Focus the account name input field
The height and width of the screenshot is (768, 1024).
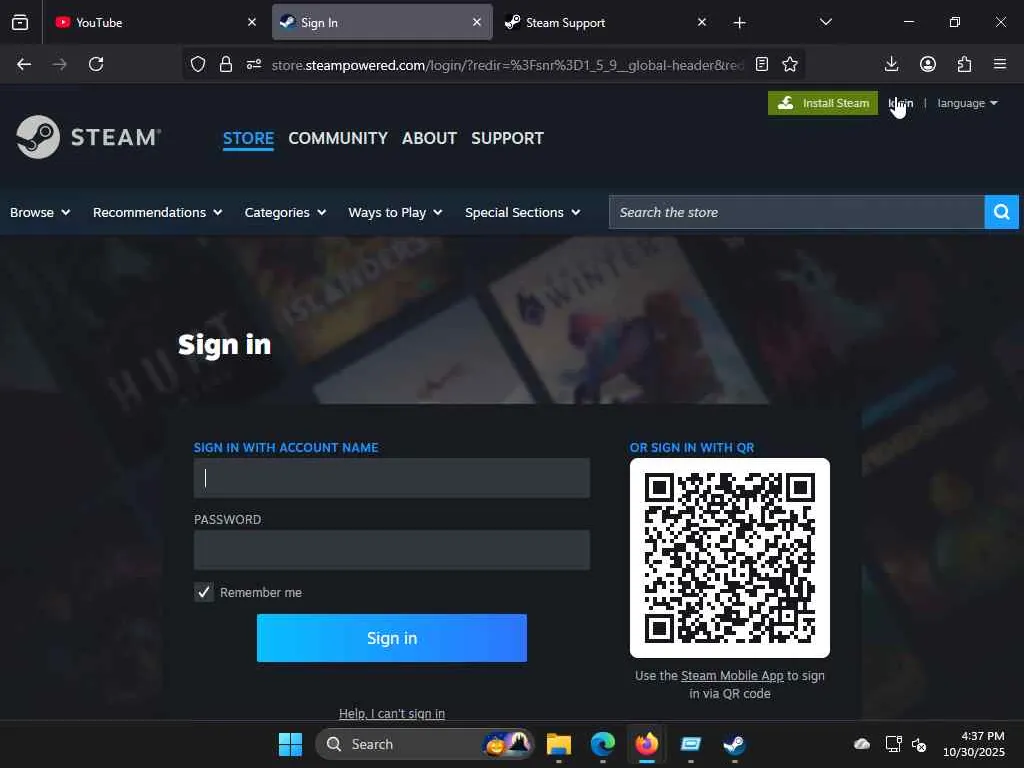coord(392,478)
